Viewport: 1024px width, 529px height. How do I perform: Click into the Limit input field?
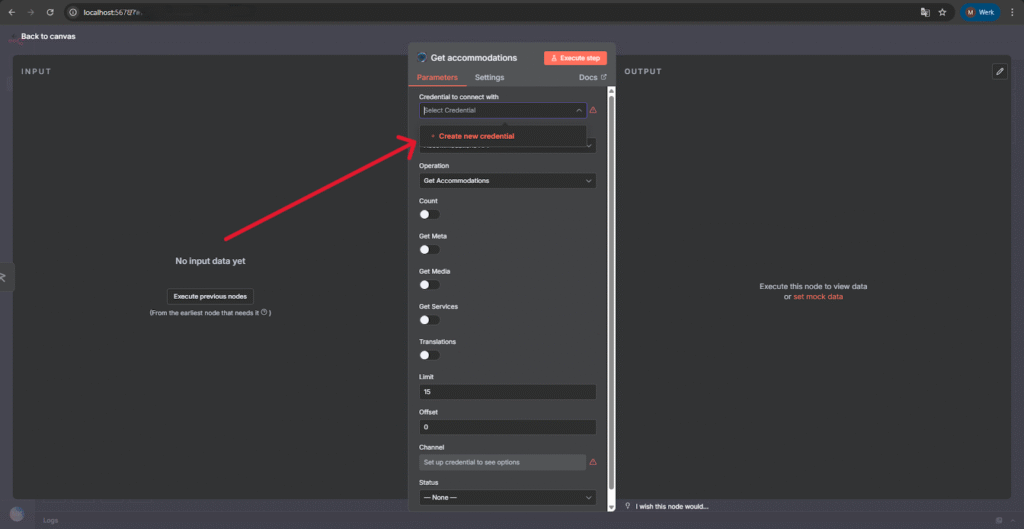click(x=507, y=392)
